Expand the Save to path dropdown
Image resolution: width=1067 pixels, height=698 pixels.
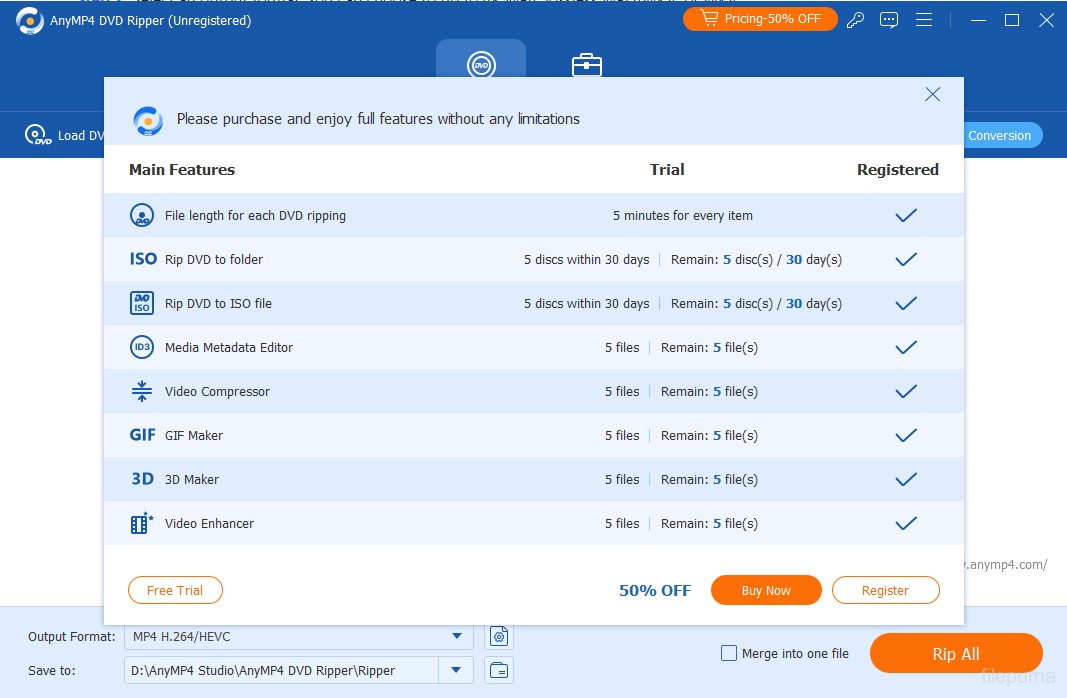tap(456, 670)
